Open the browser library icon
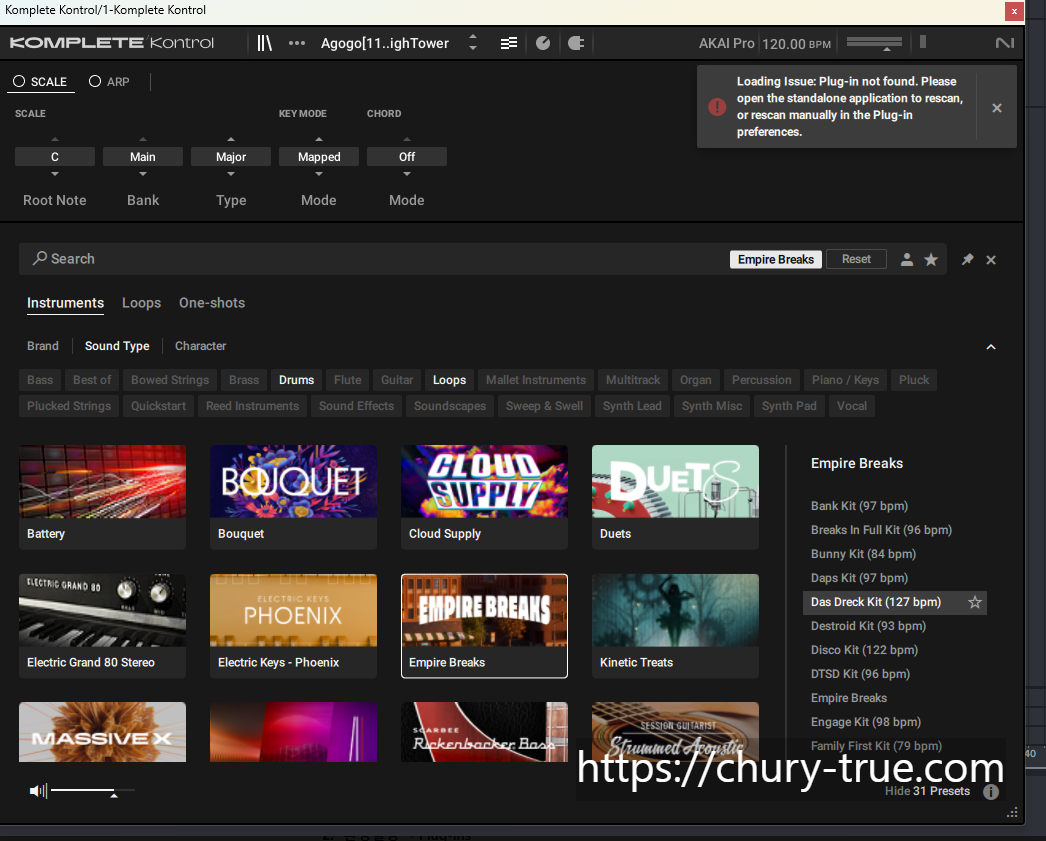The height and width of the screenshot is (841, 1046). (x=264, y=43)
